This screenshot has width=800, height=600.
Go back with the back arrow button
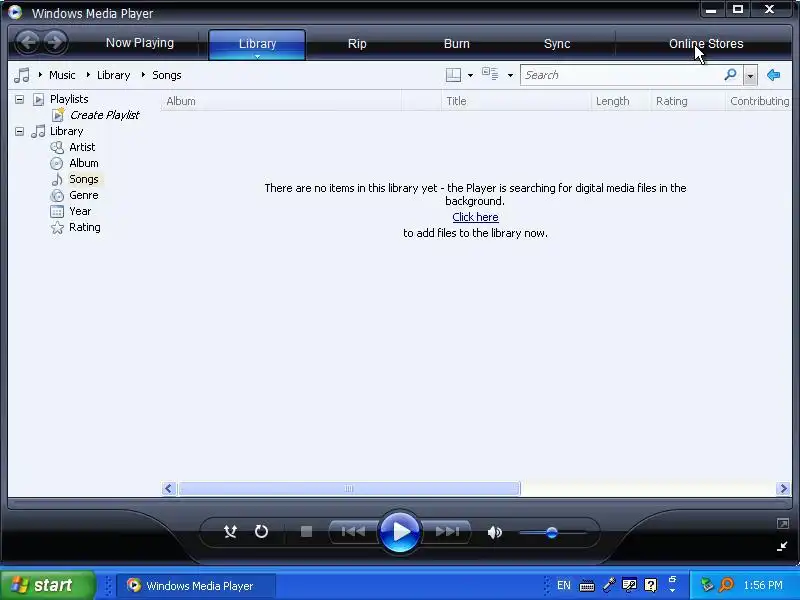pos(28,42)
